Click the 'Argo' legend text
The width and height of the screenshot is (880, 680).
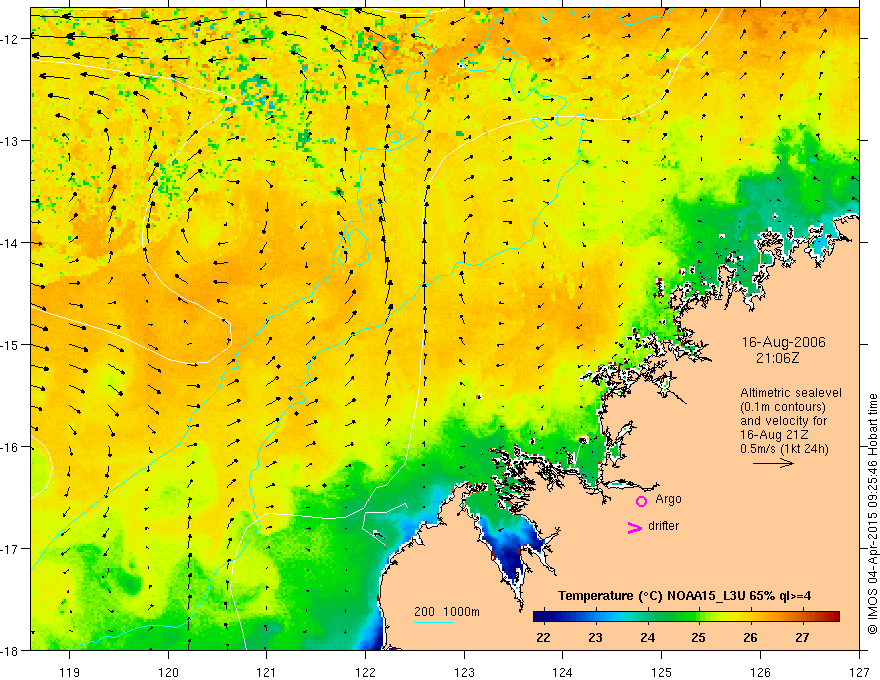(x=668, y=499)
